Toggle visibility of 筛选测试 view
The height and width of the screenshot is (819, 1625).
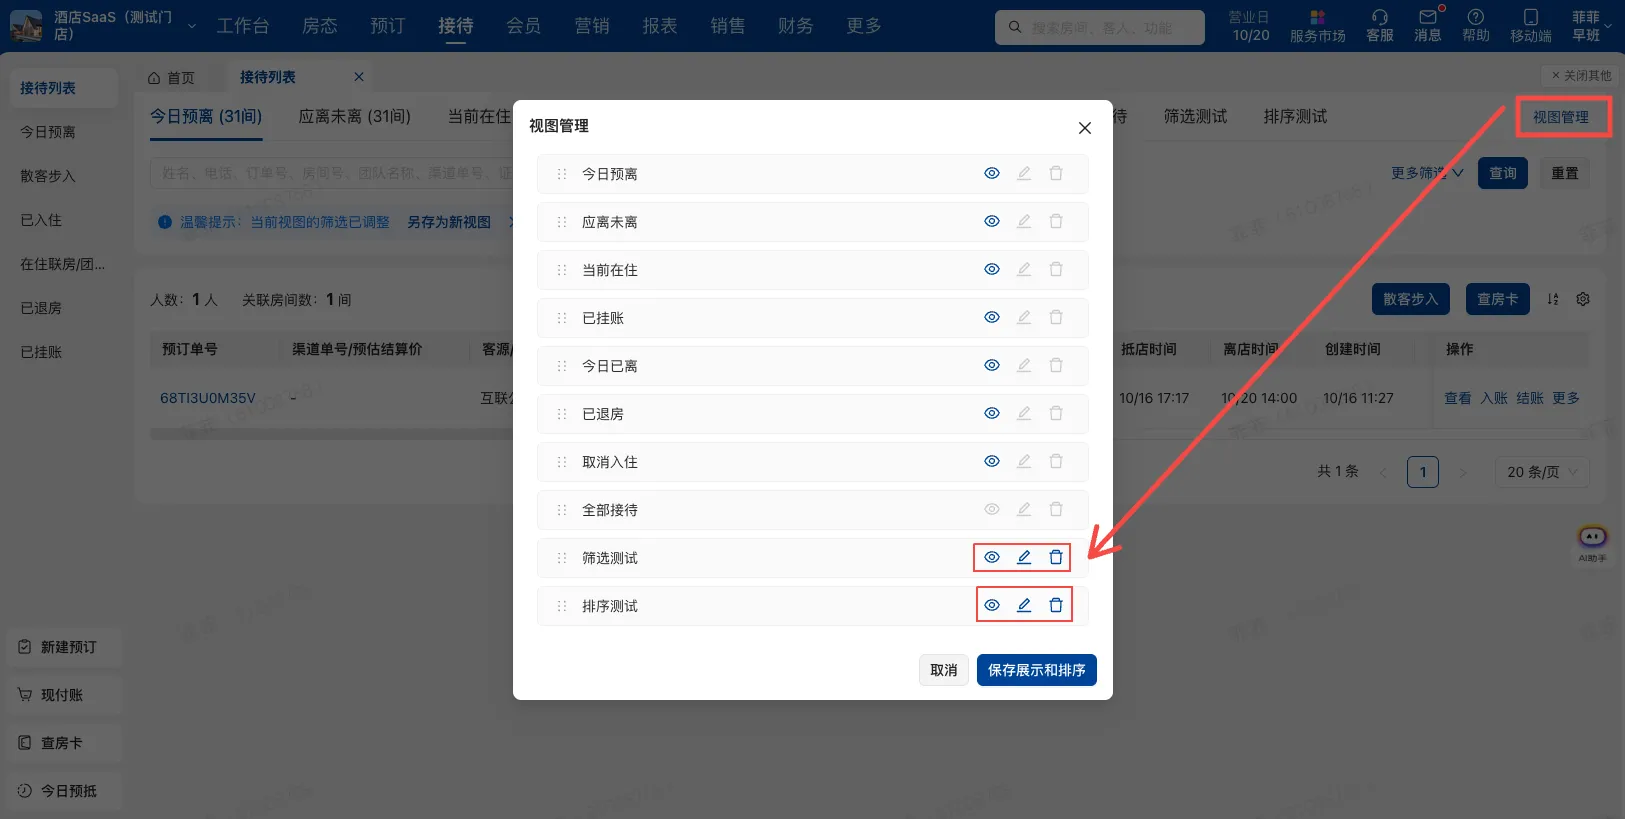point(991,557)
